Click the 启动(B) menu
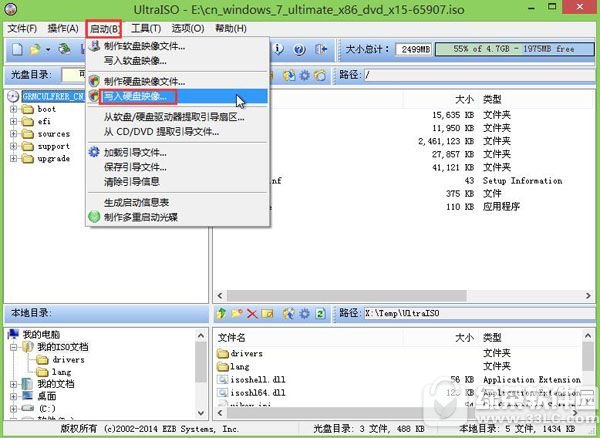The image size is (600, 438). [104, 29]
